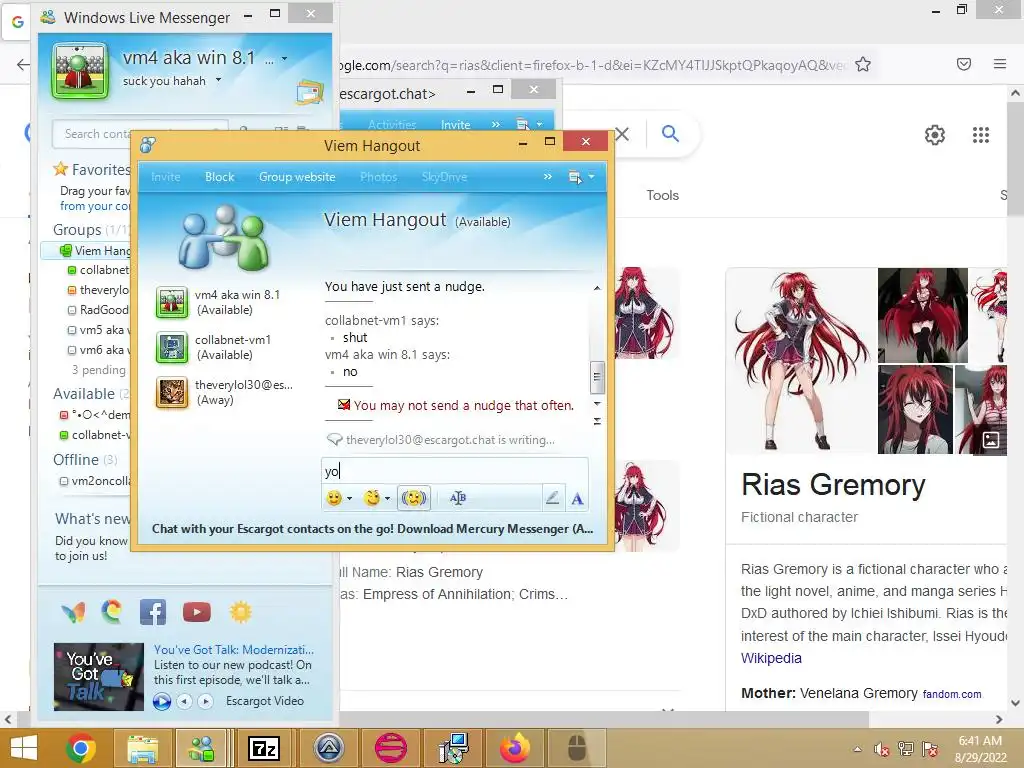Clear the Google search box

[x=622, y=135]
